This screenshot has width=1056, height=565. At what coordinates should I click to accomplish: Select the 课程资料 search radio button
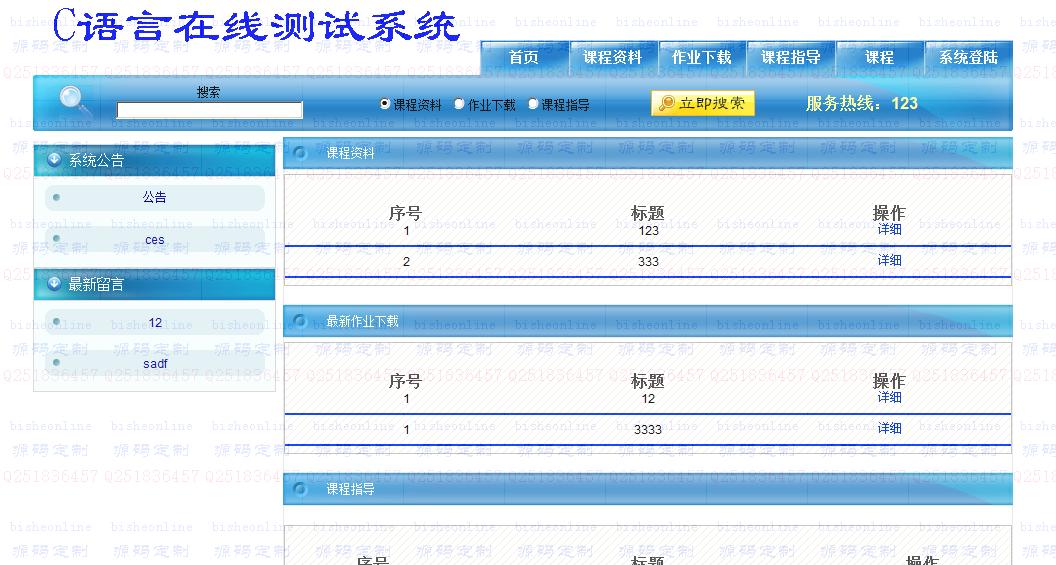(385, 104)
